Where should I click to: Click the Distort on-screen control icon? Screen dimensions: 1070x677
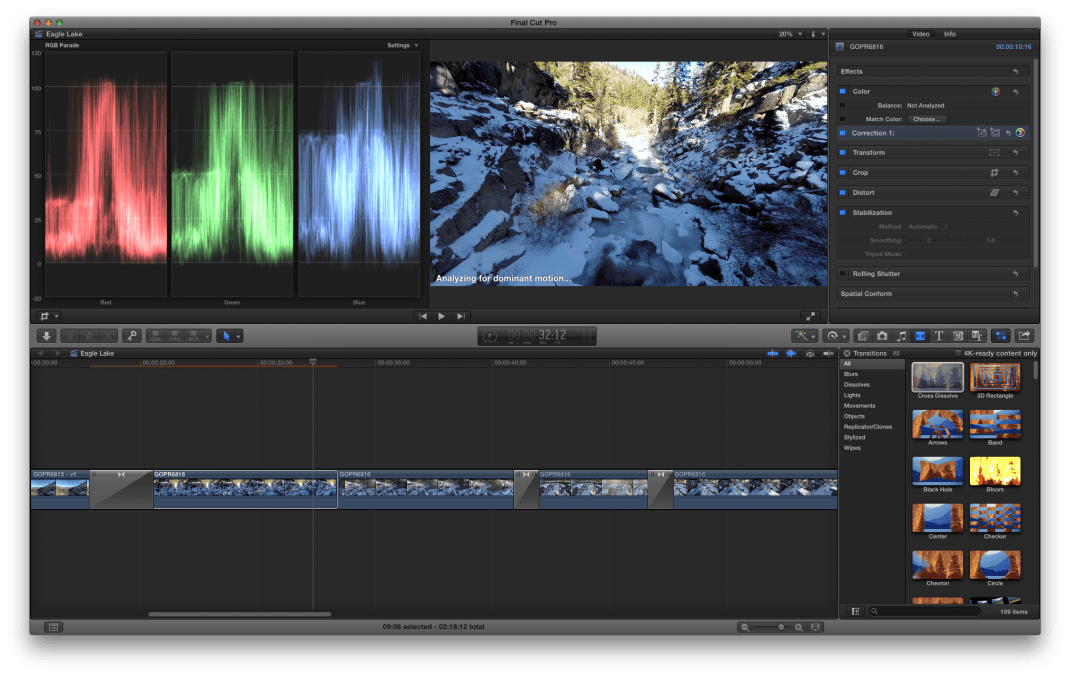(x=994, y=193)
